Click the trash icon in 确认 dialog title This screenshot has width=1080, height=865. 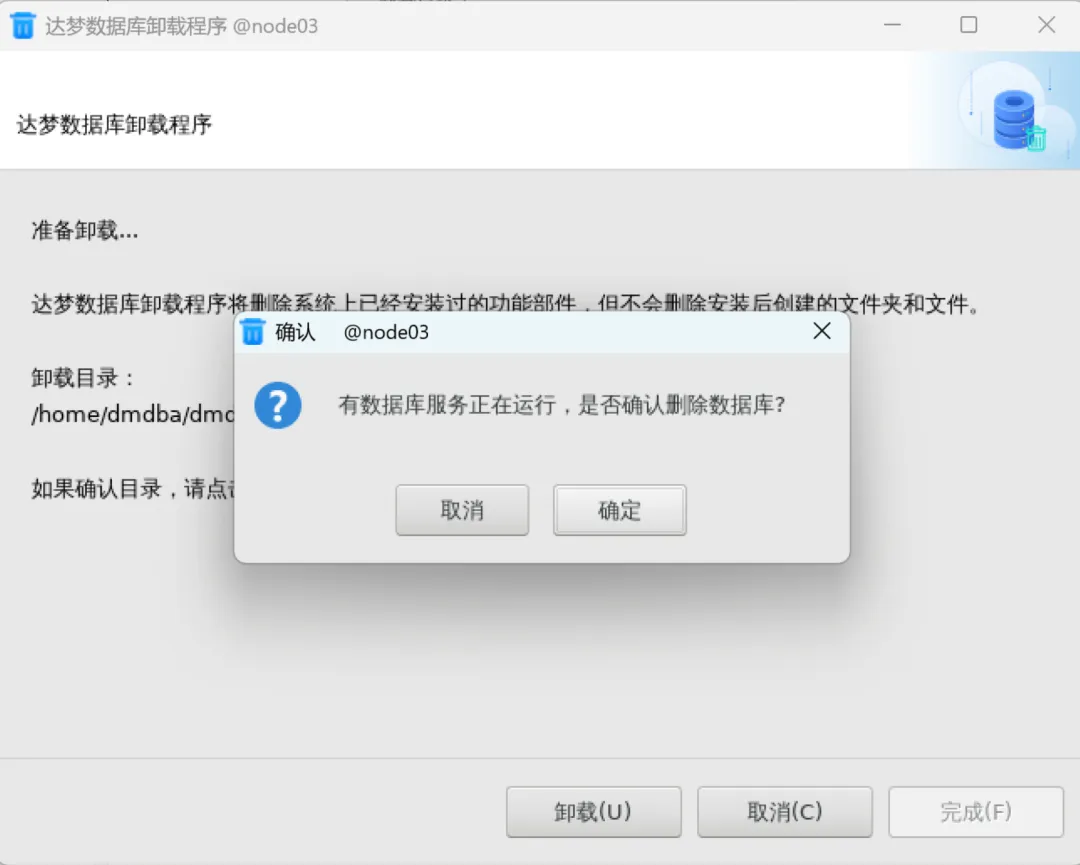pos(253,332)
